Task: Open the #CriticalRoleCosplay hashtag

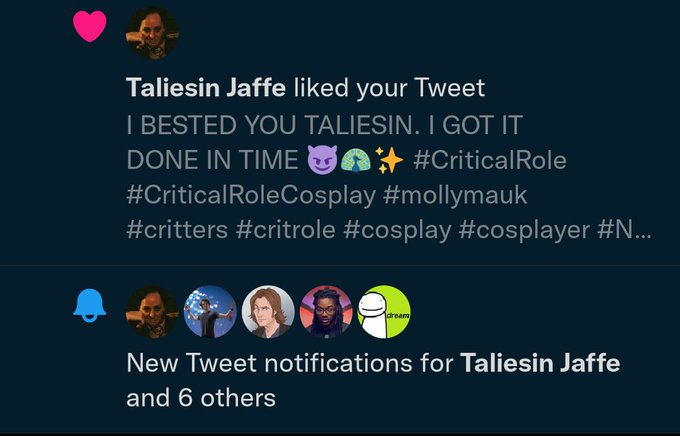Action: coord(251,195)
